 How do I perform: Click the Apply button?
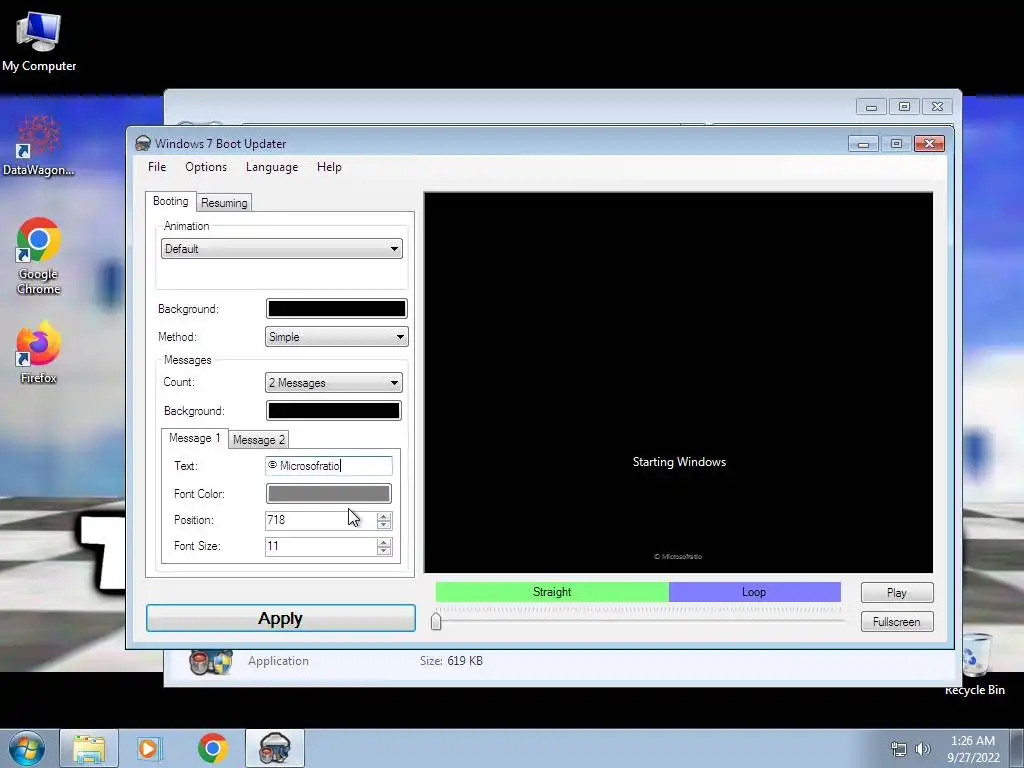click(281, 618)
